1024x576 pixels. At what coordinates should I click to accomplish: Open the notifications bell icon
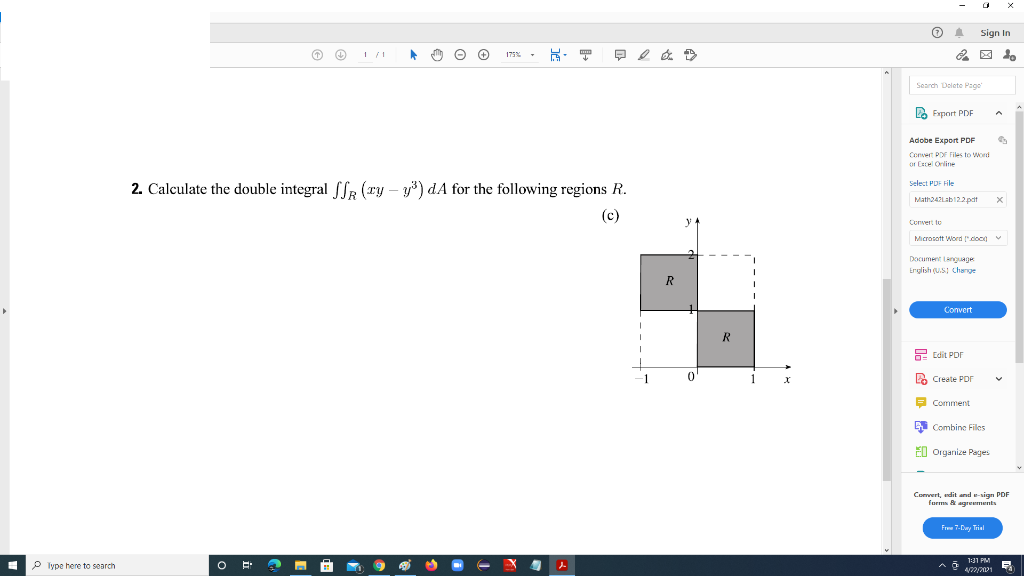coord(959,32)
